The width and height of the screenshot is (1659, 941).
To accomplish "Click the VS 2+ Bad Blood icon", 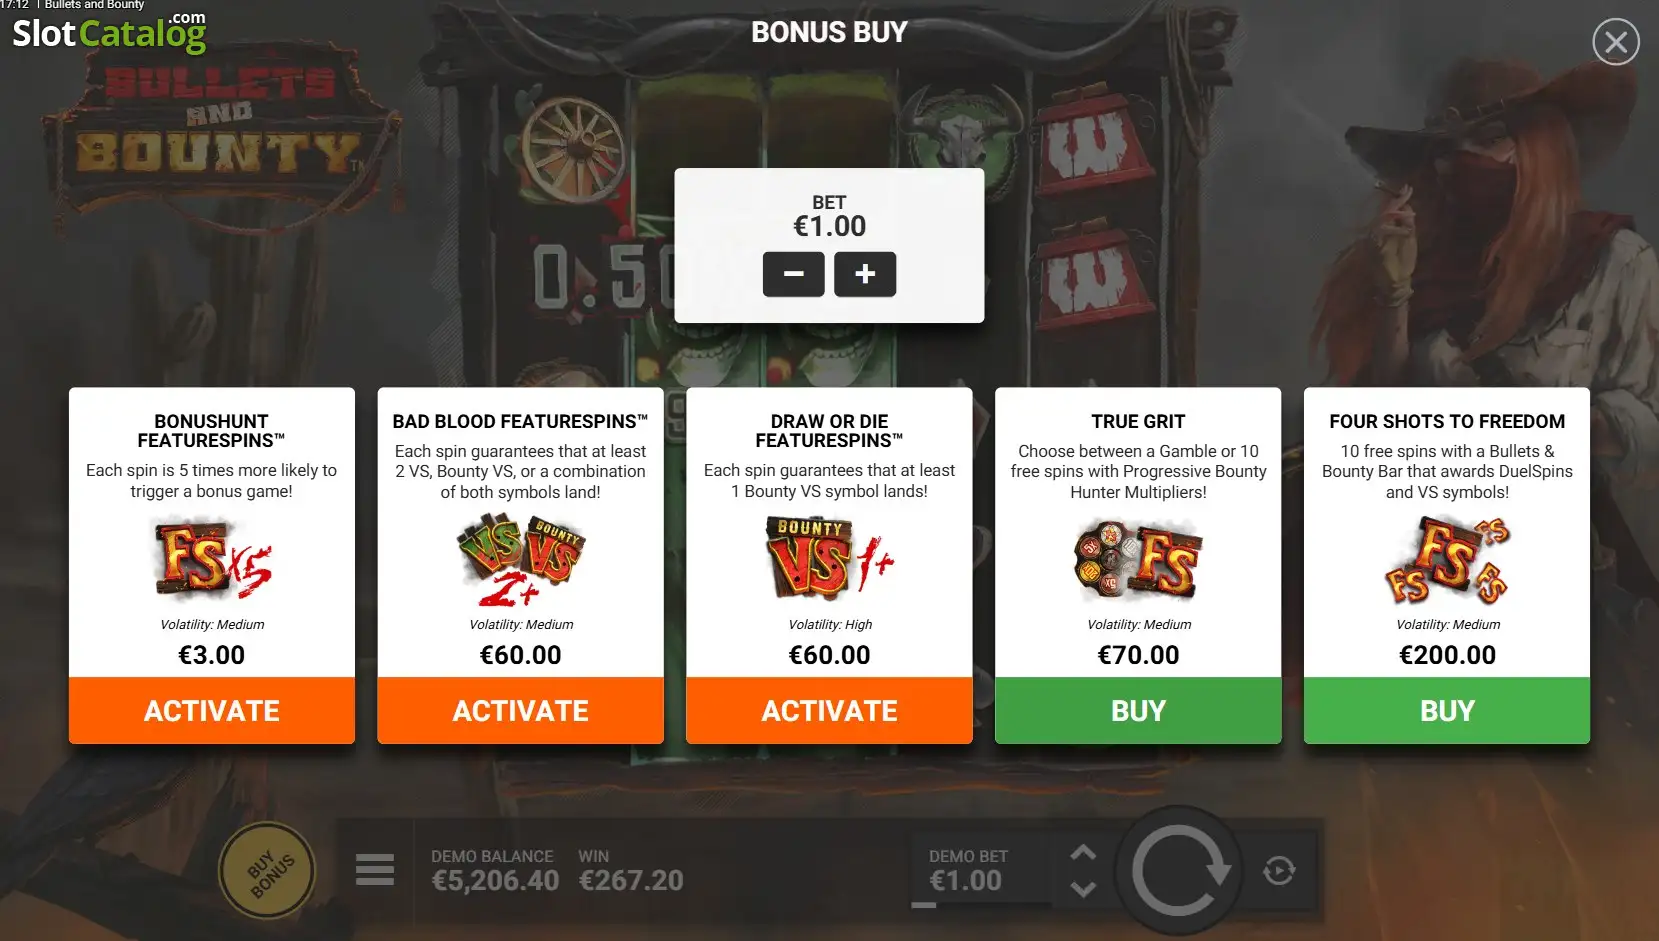I will [x=520, y=559].
